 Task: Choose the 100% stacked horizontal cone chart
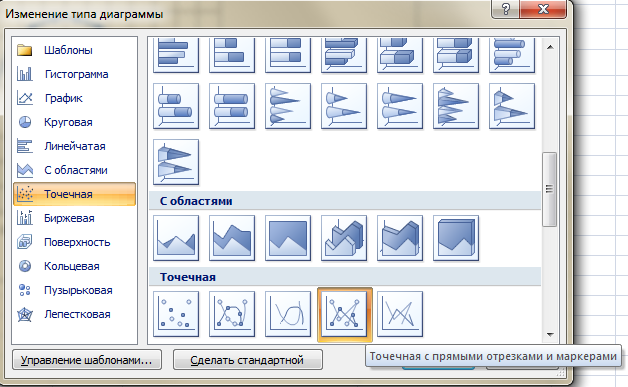click(x=400, y=106)
